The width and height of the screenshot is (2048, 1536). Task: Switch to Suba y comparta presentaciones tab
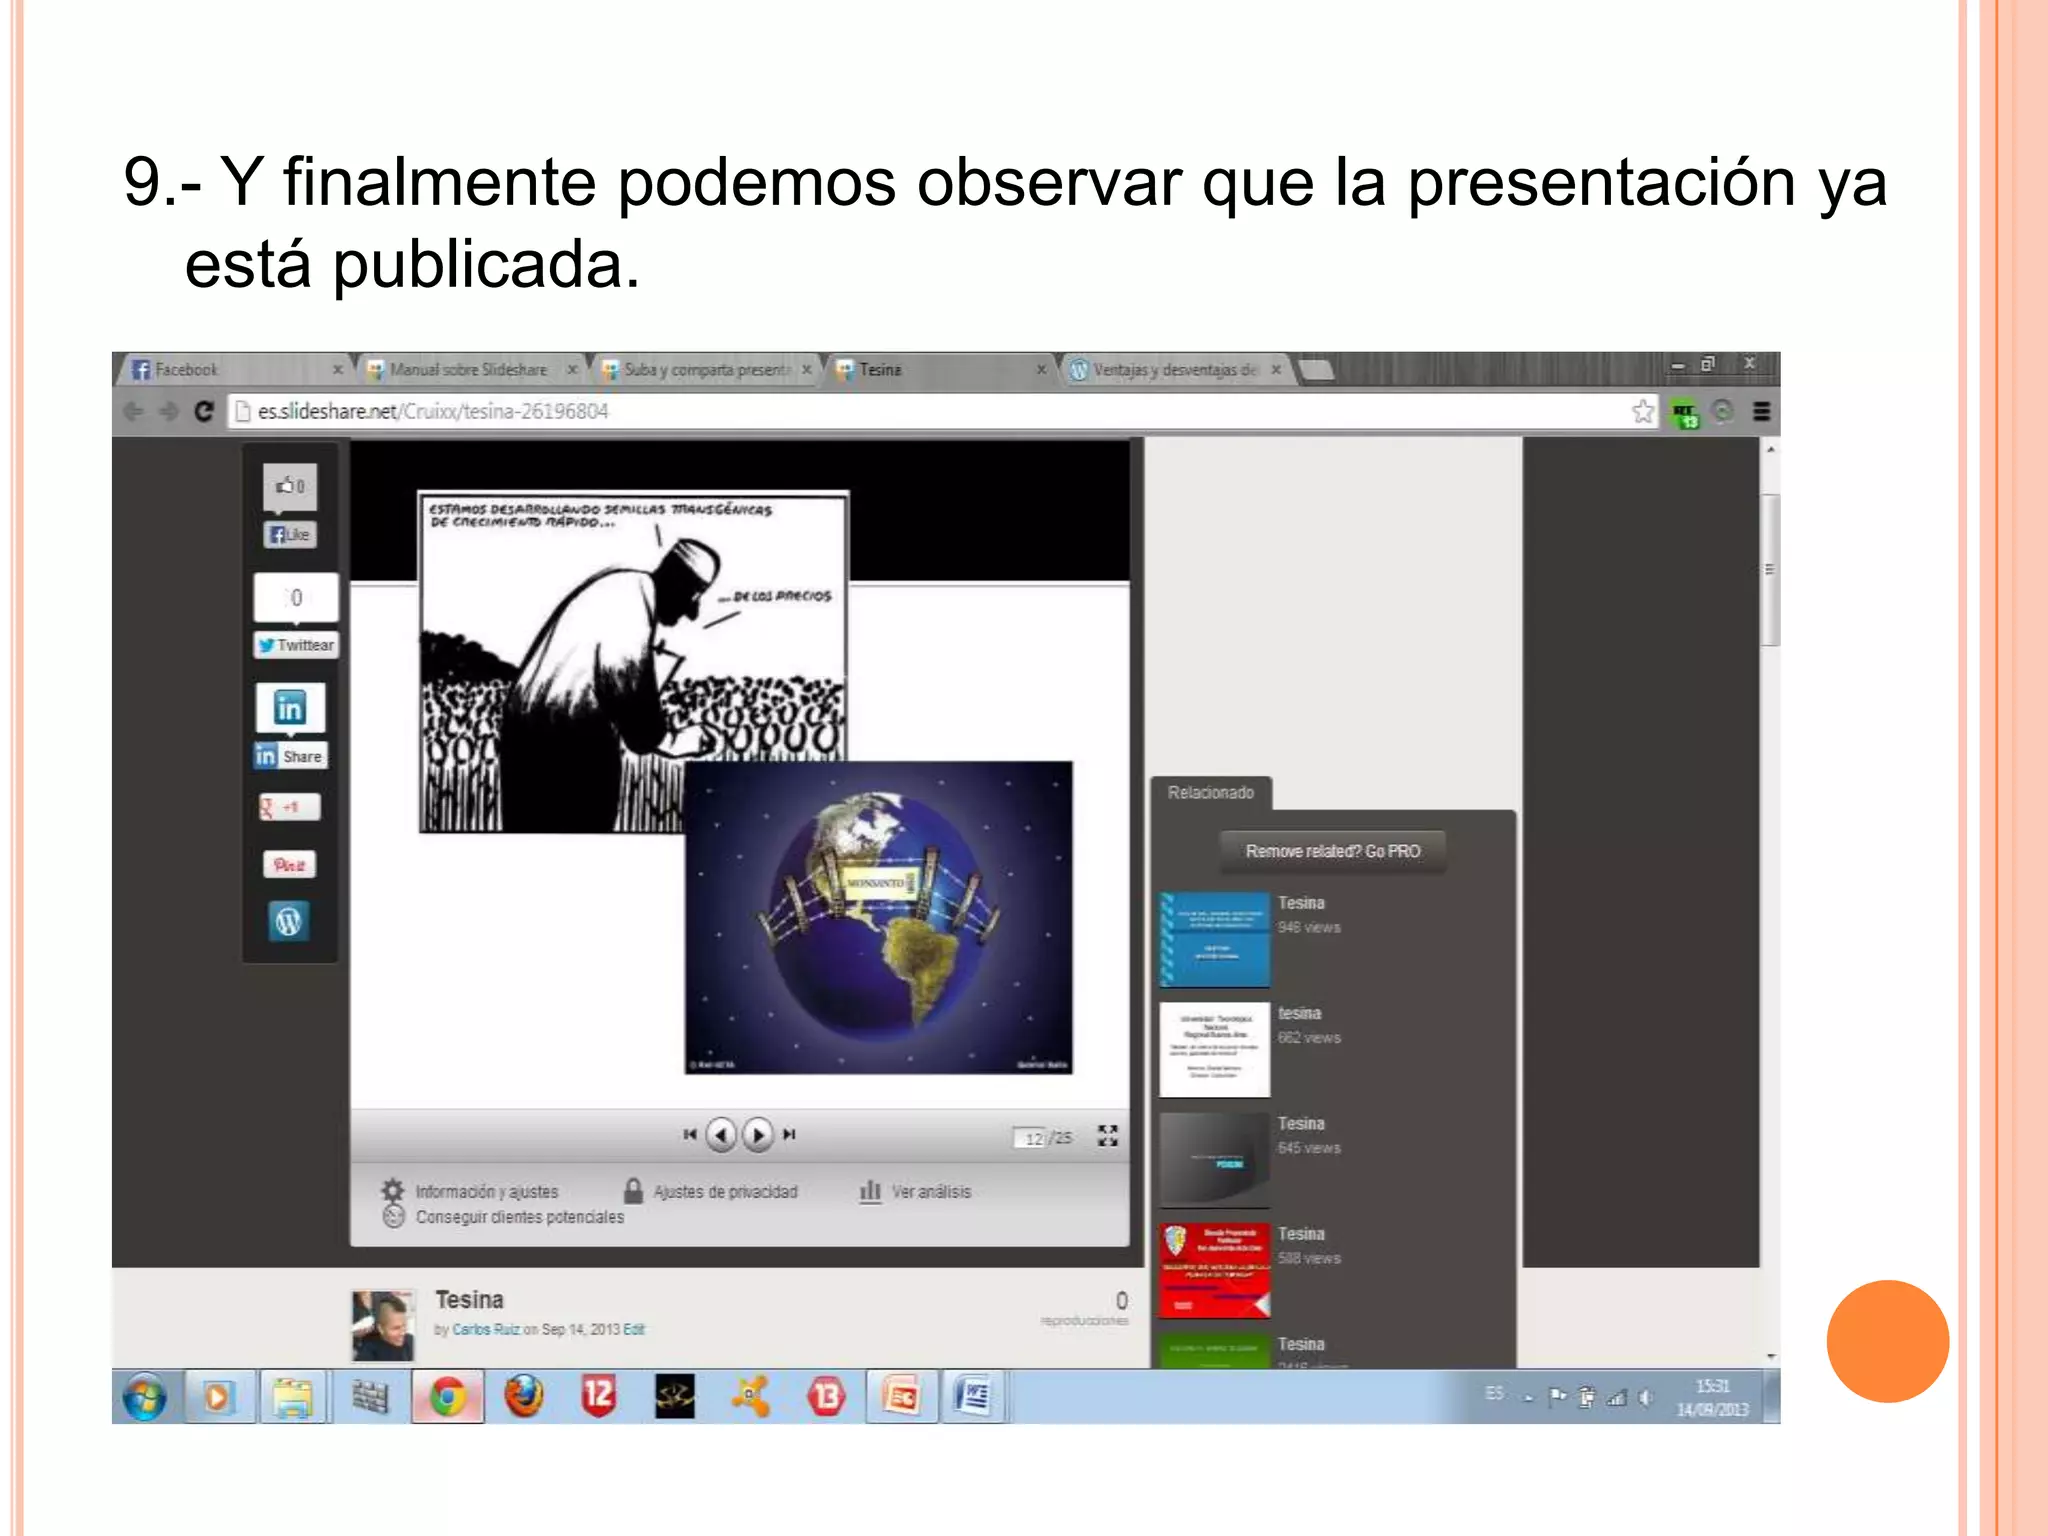tap(706, 370)
